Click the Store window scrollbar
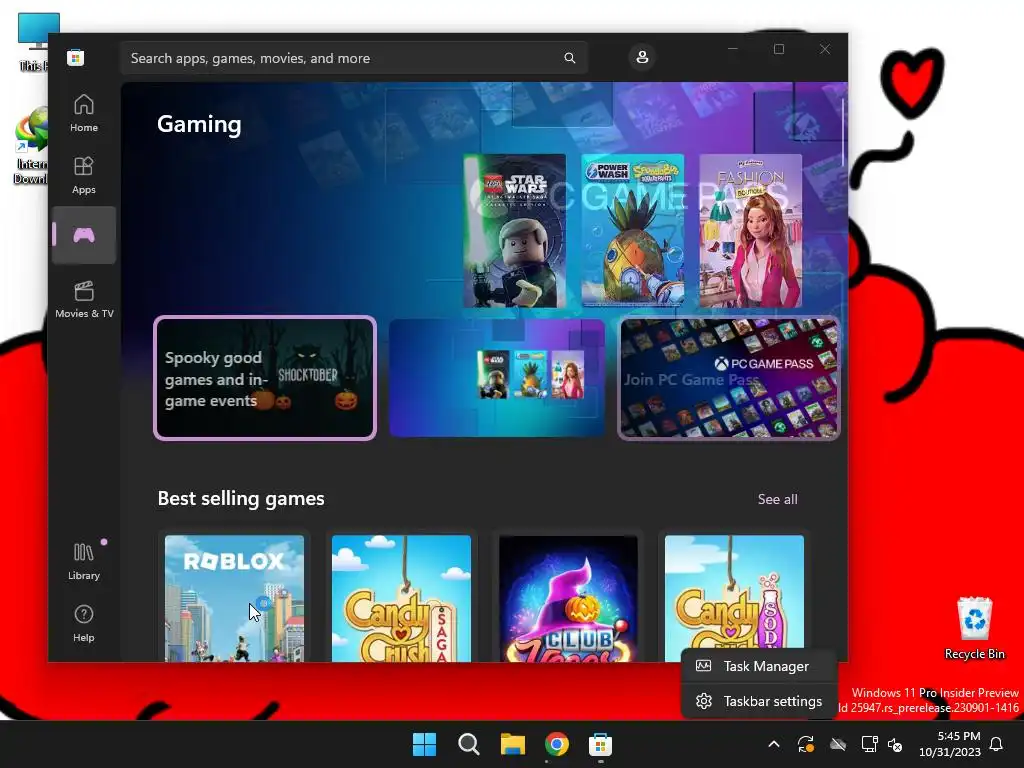This screenshot has height=768, width=1024. (x=844, y=132)
